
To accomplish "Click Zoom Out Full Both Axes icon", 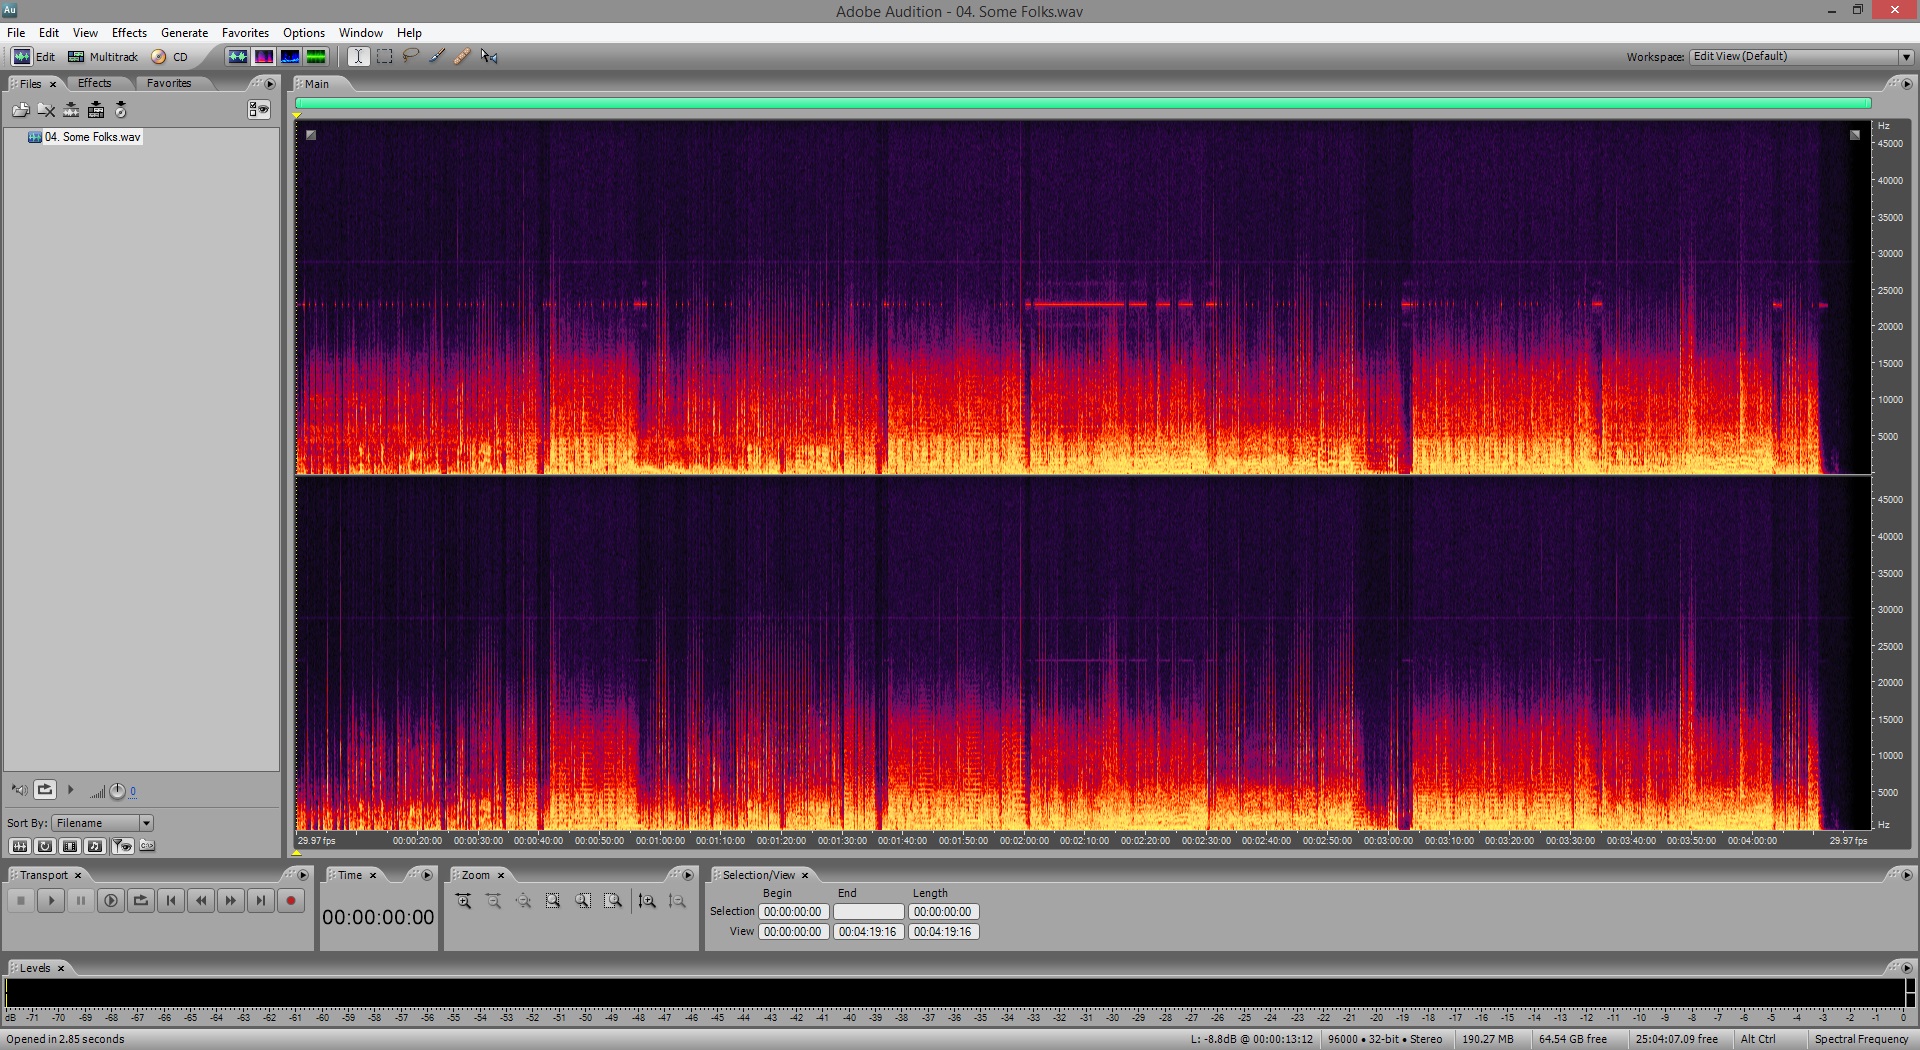I will pyautogui.click(x=524, y=901).
